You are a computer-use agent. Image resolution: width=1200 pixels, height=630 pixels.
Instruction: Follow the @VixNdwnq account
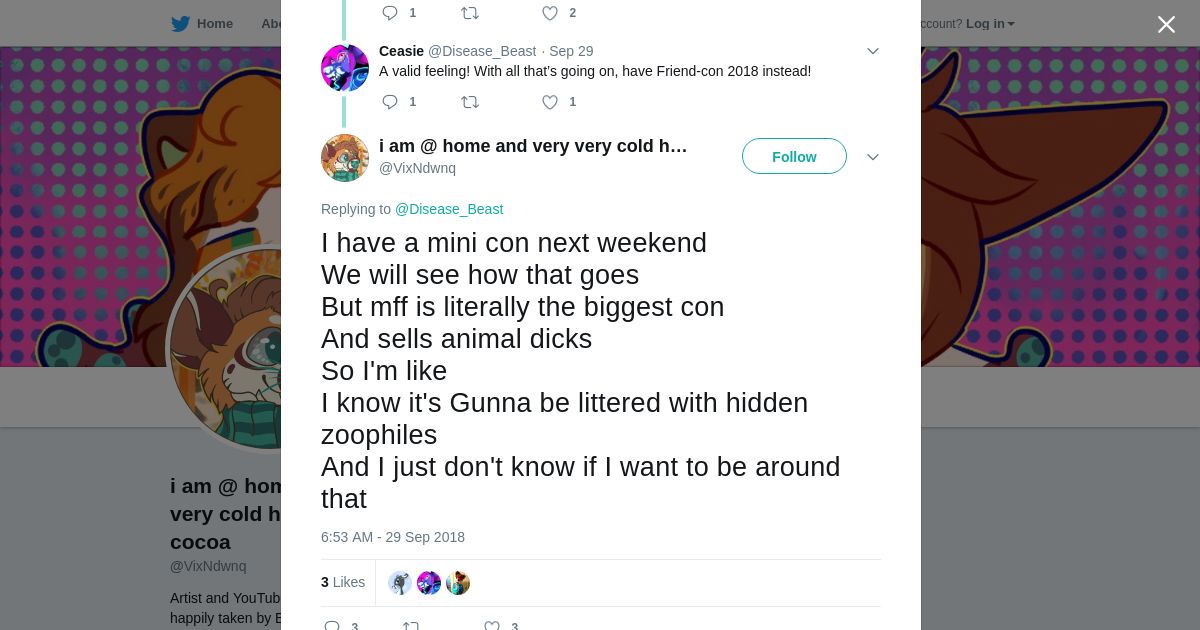(794, 157)
